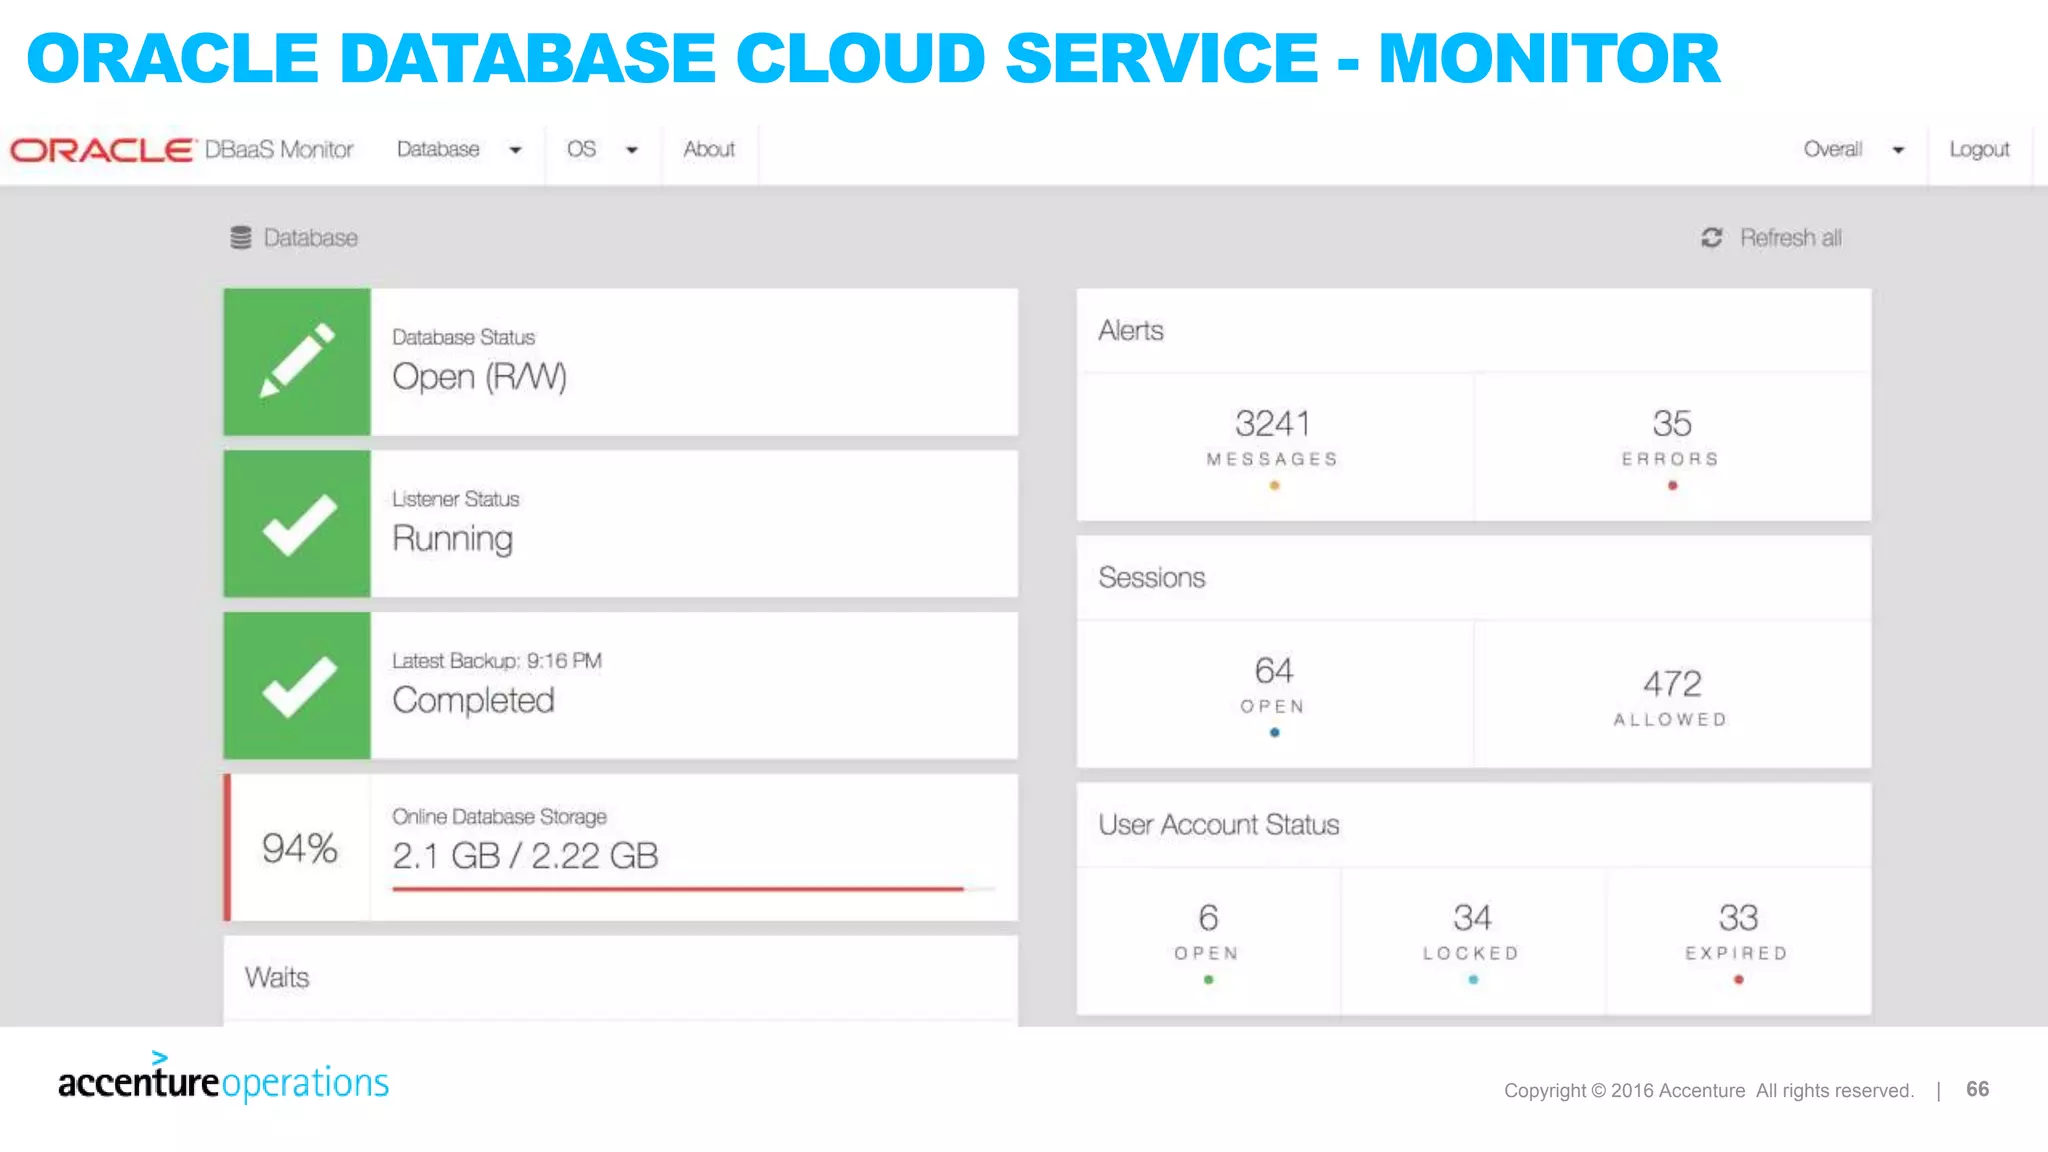Click the Alerts panel header

(1473, 331)
